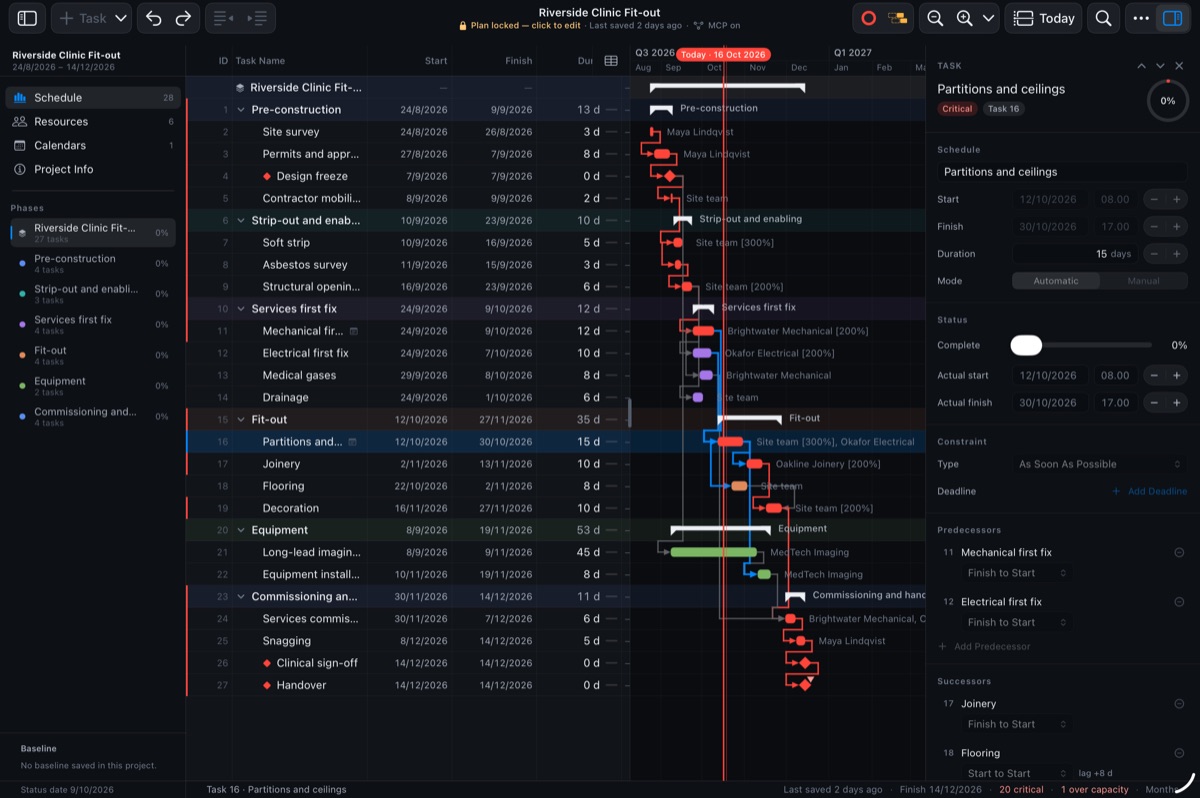Remove predecessor Electrical first fix
The image size is (1200, 798).
[1179, 602]
